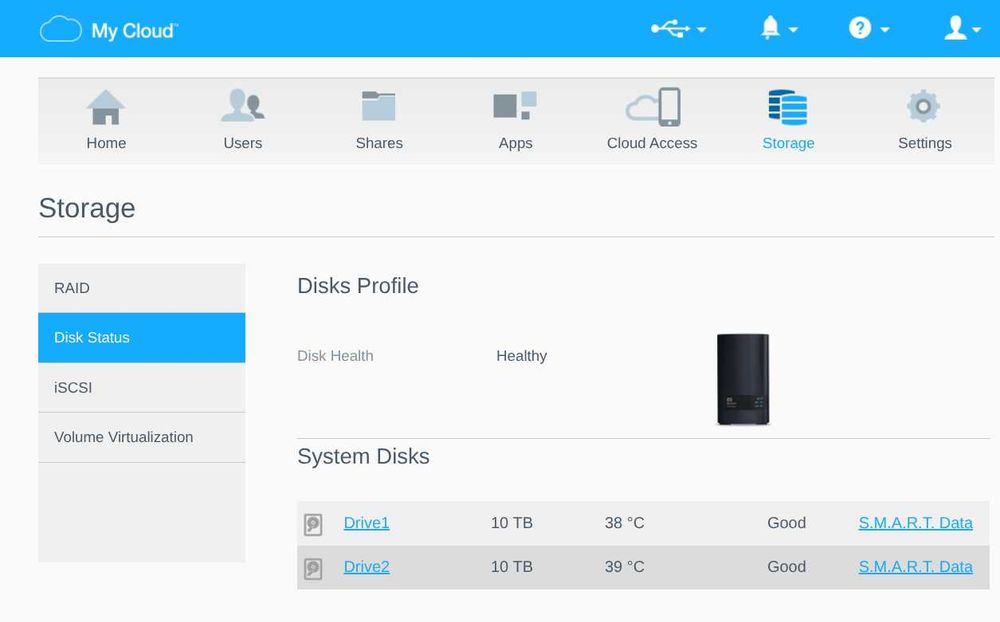Click Drive2's Good status
Viewport: 1000px width, 622px height.
[x=786, y=566]
